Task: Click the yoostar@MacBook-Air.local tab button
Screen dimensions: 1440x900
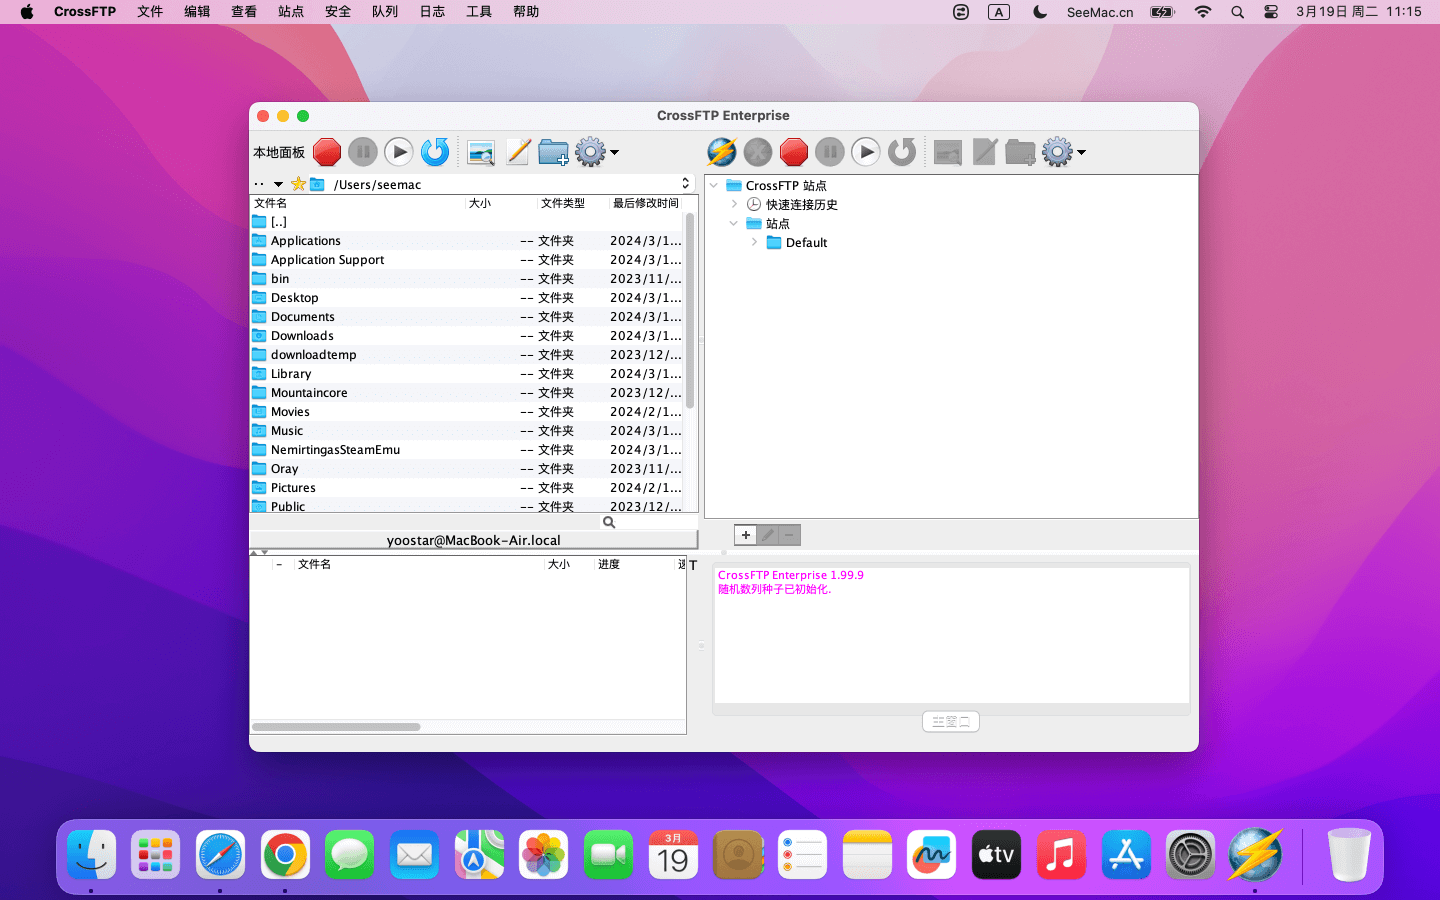Action: click(x=473, y=540)
